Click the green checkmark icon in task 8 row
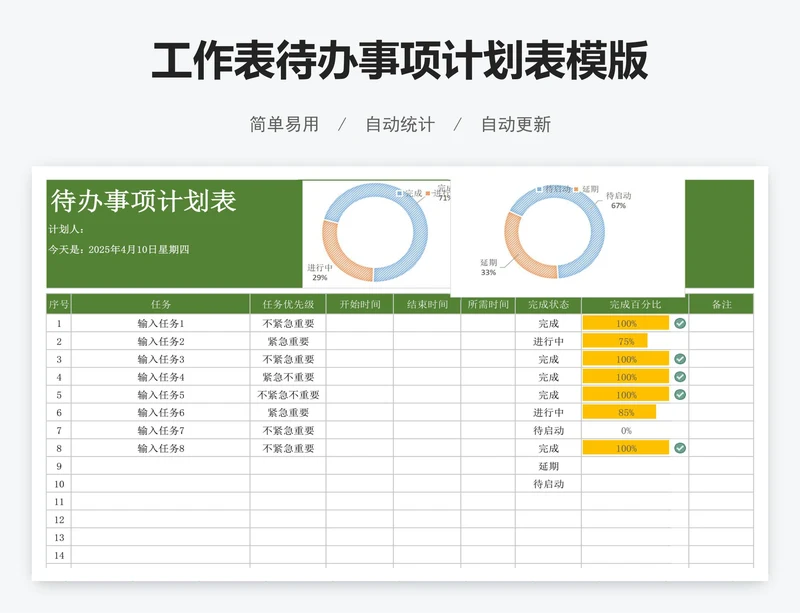Viewport: 800px width, 613px height. tap(680, 448)
